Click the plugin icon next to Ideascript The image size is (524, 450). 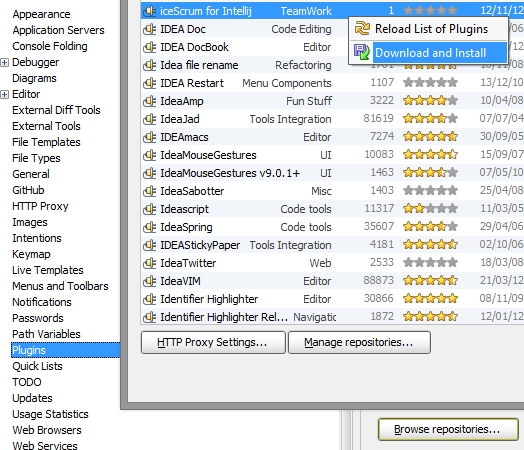149,209
